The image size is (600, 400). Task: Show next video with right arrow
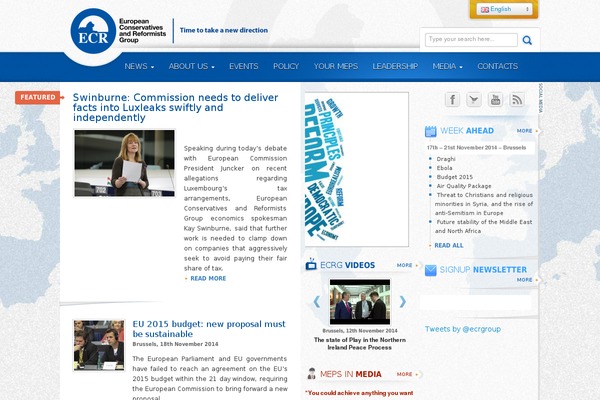pyautogui.click(x=403, y=301)
